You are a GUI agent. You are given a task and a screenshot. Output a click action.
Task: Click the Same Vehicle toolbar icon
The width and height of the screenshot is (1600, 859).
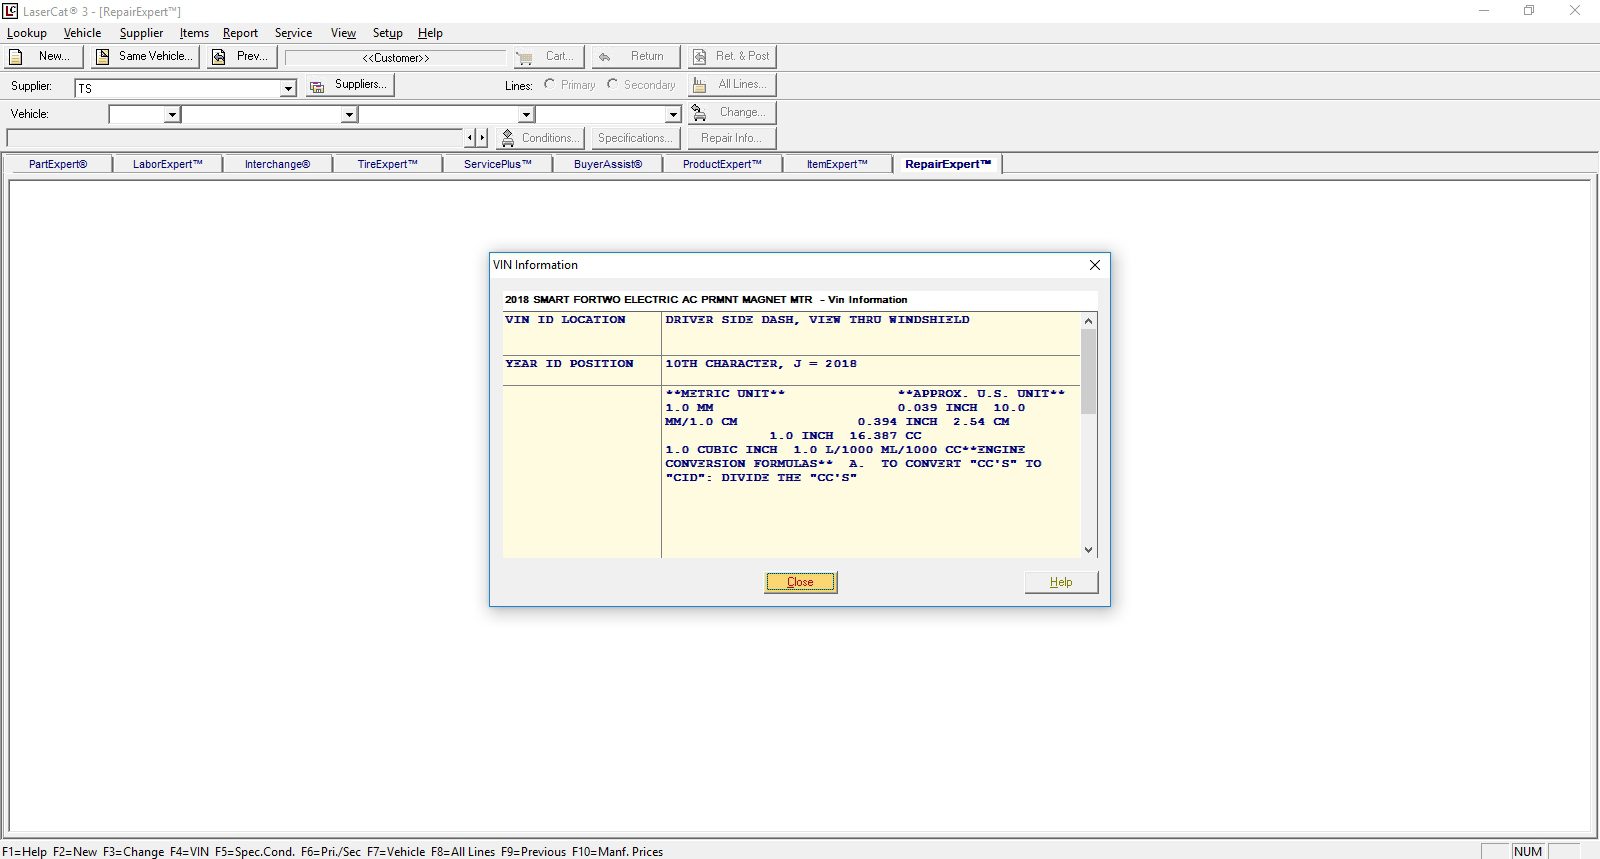pyautogui.click(x=102, y=57)
